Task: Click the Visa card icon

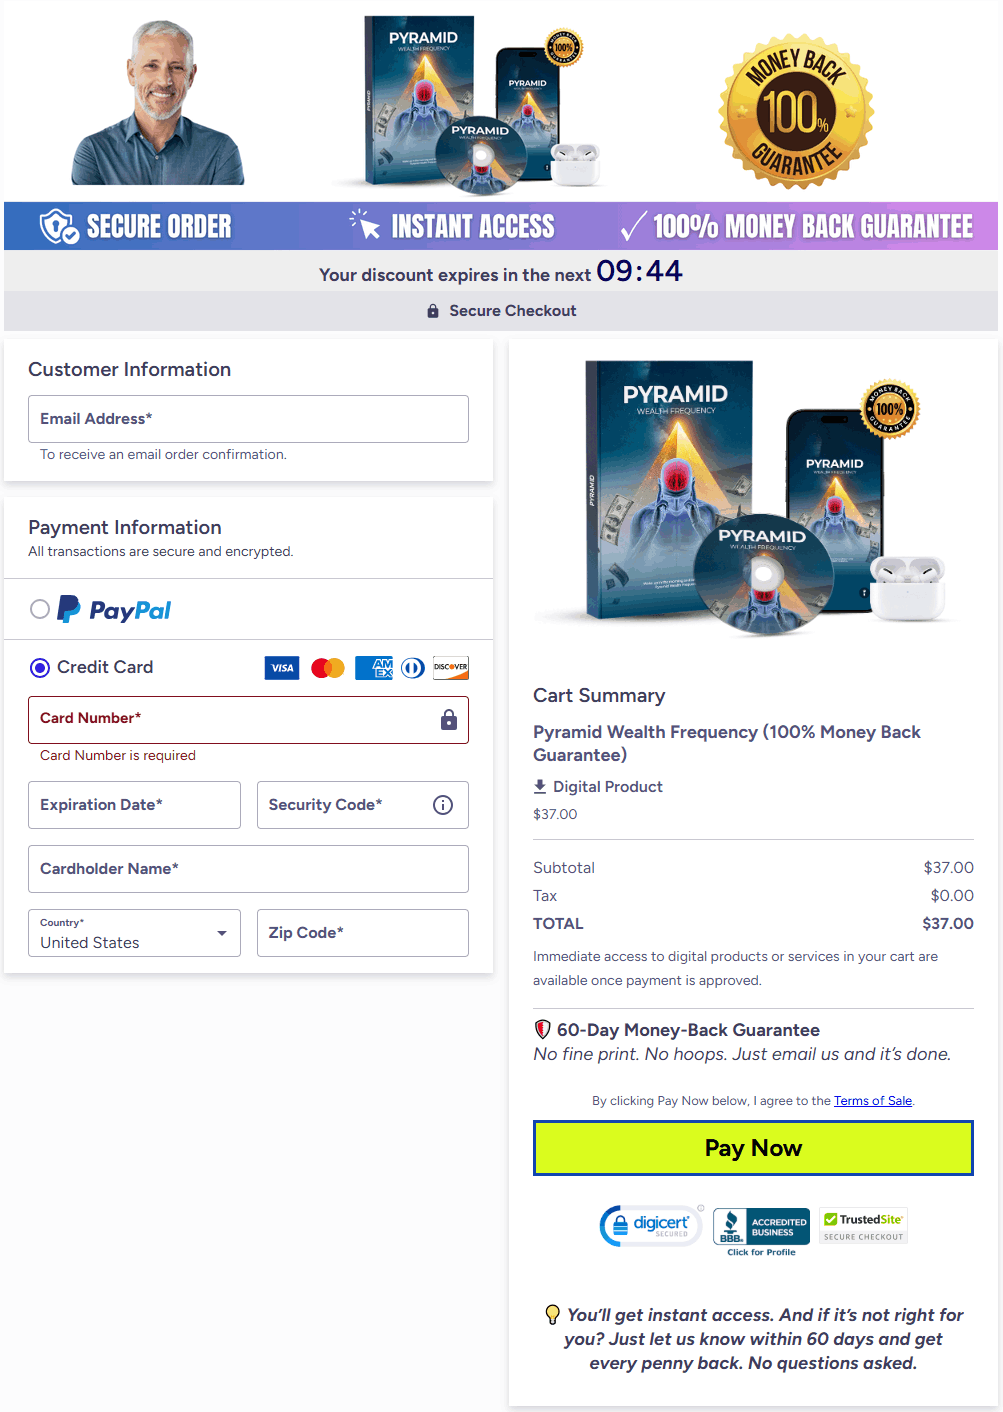Action: 282,668
